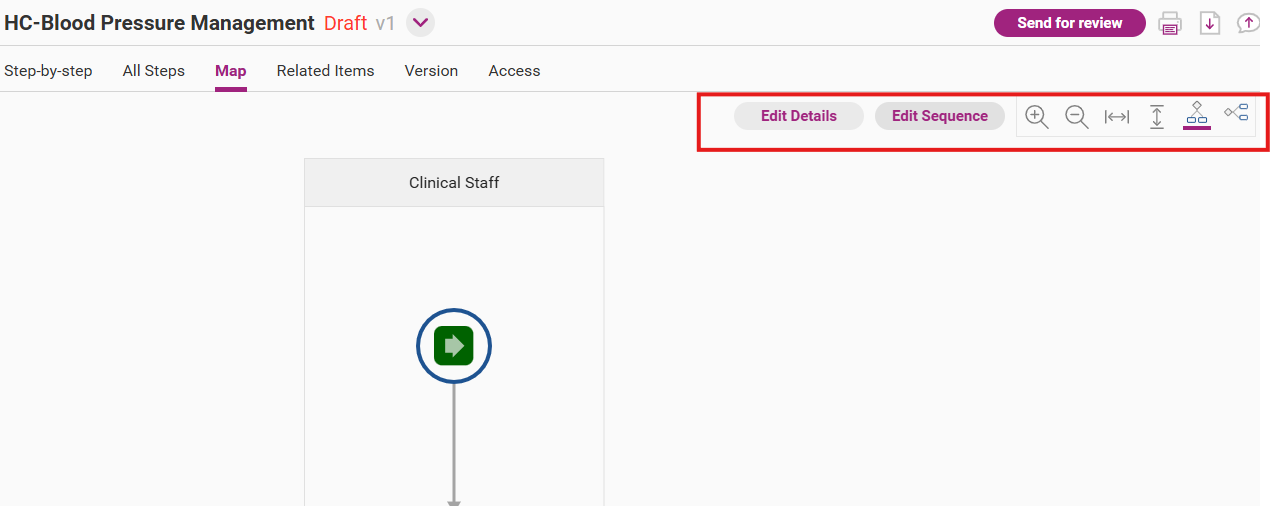
Task: Click the green start step icon
Action: point(454,346)
